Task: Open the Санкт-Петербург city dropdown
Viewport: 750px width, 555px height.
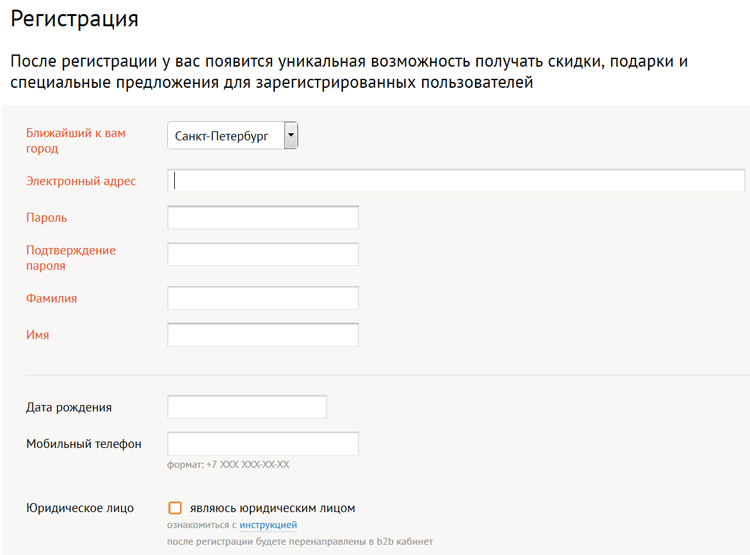Action: [x=232, y=135]
